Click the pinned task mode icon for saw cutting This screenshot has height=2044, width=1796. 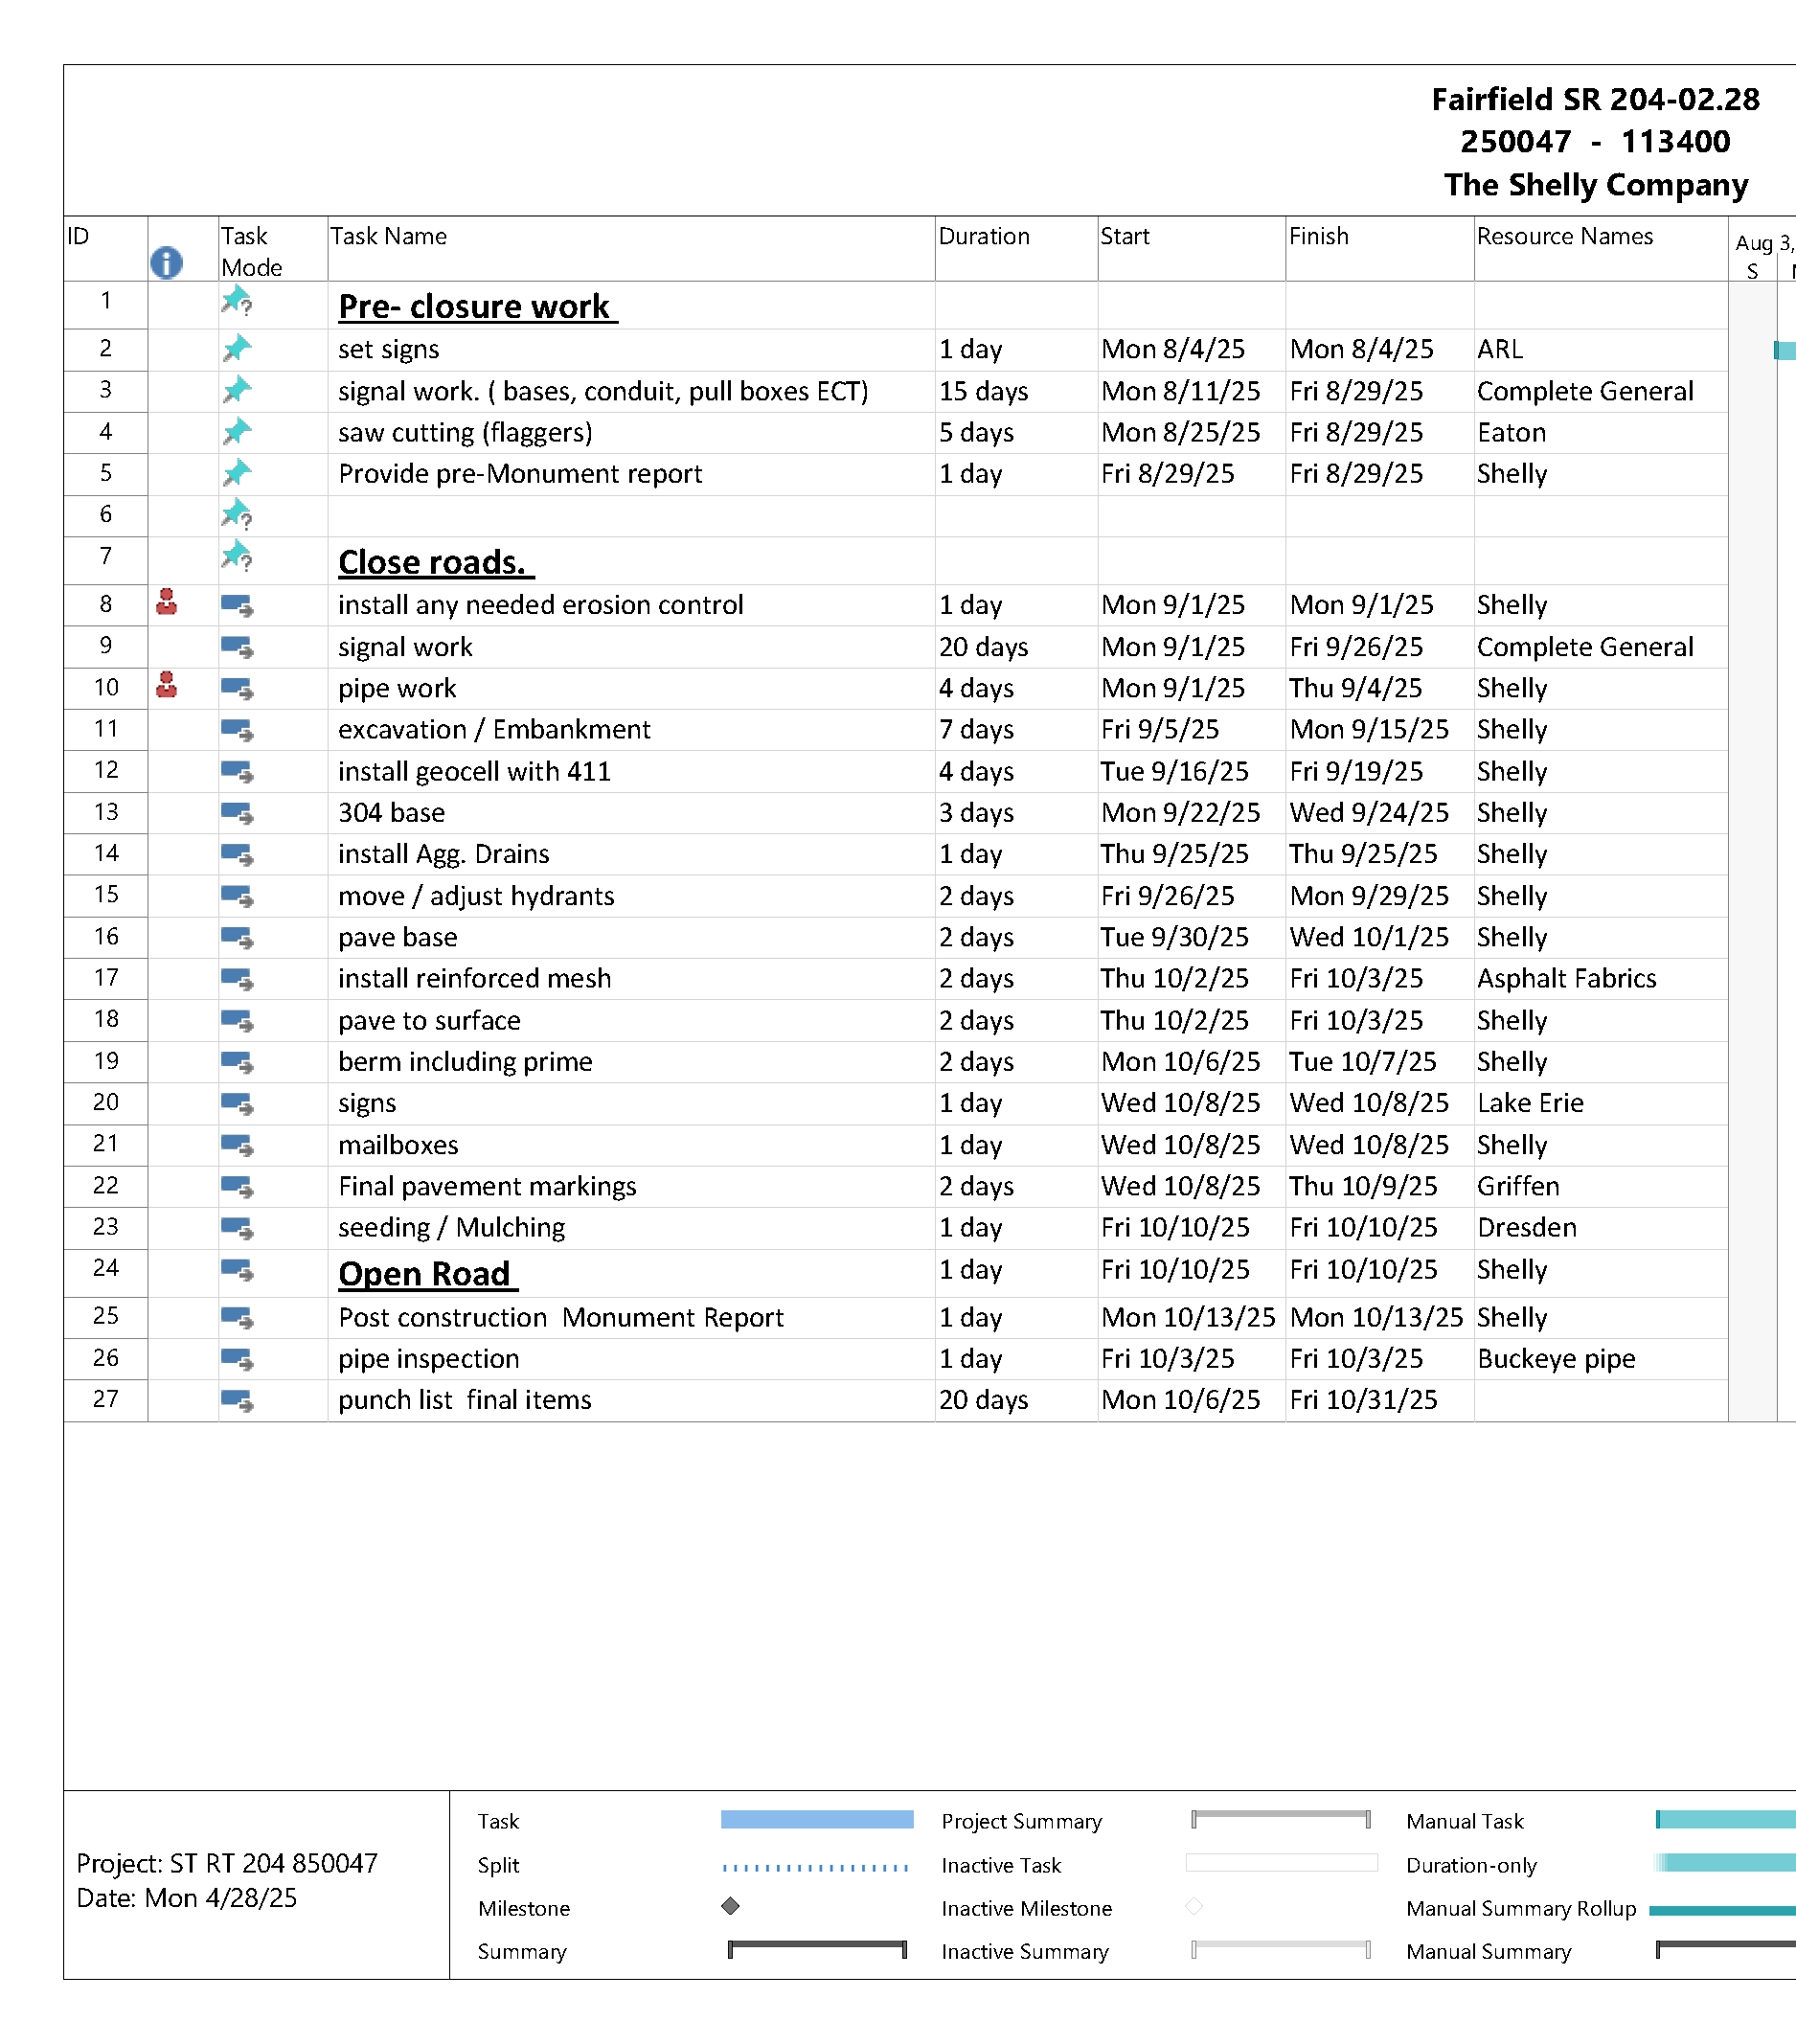[237, 432]
